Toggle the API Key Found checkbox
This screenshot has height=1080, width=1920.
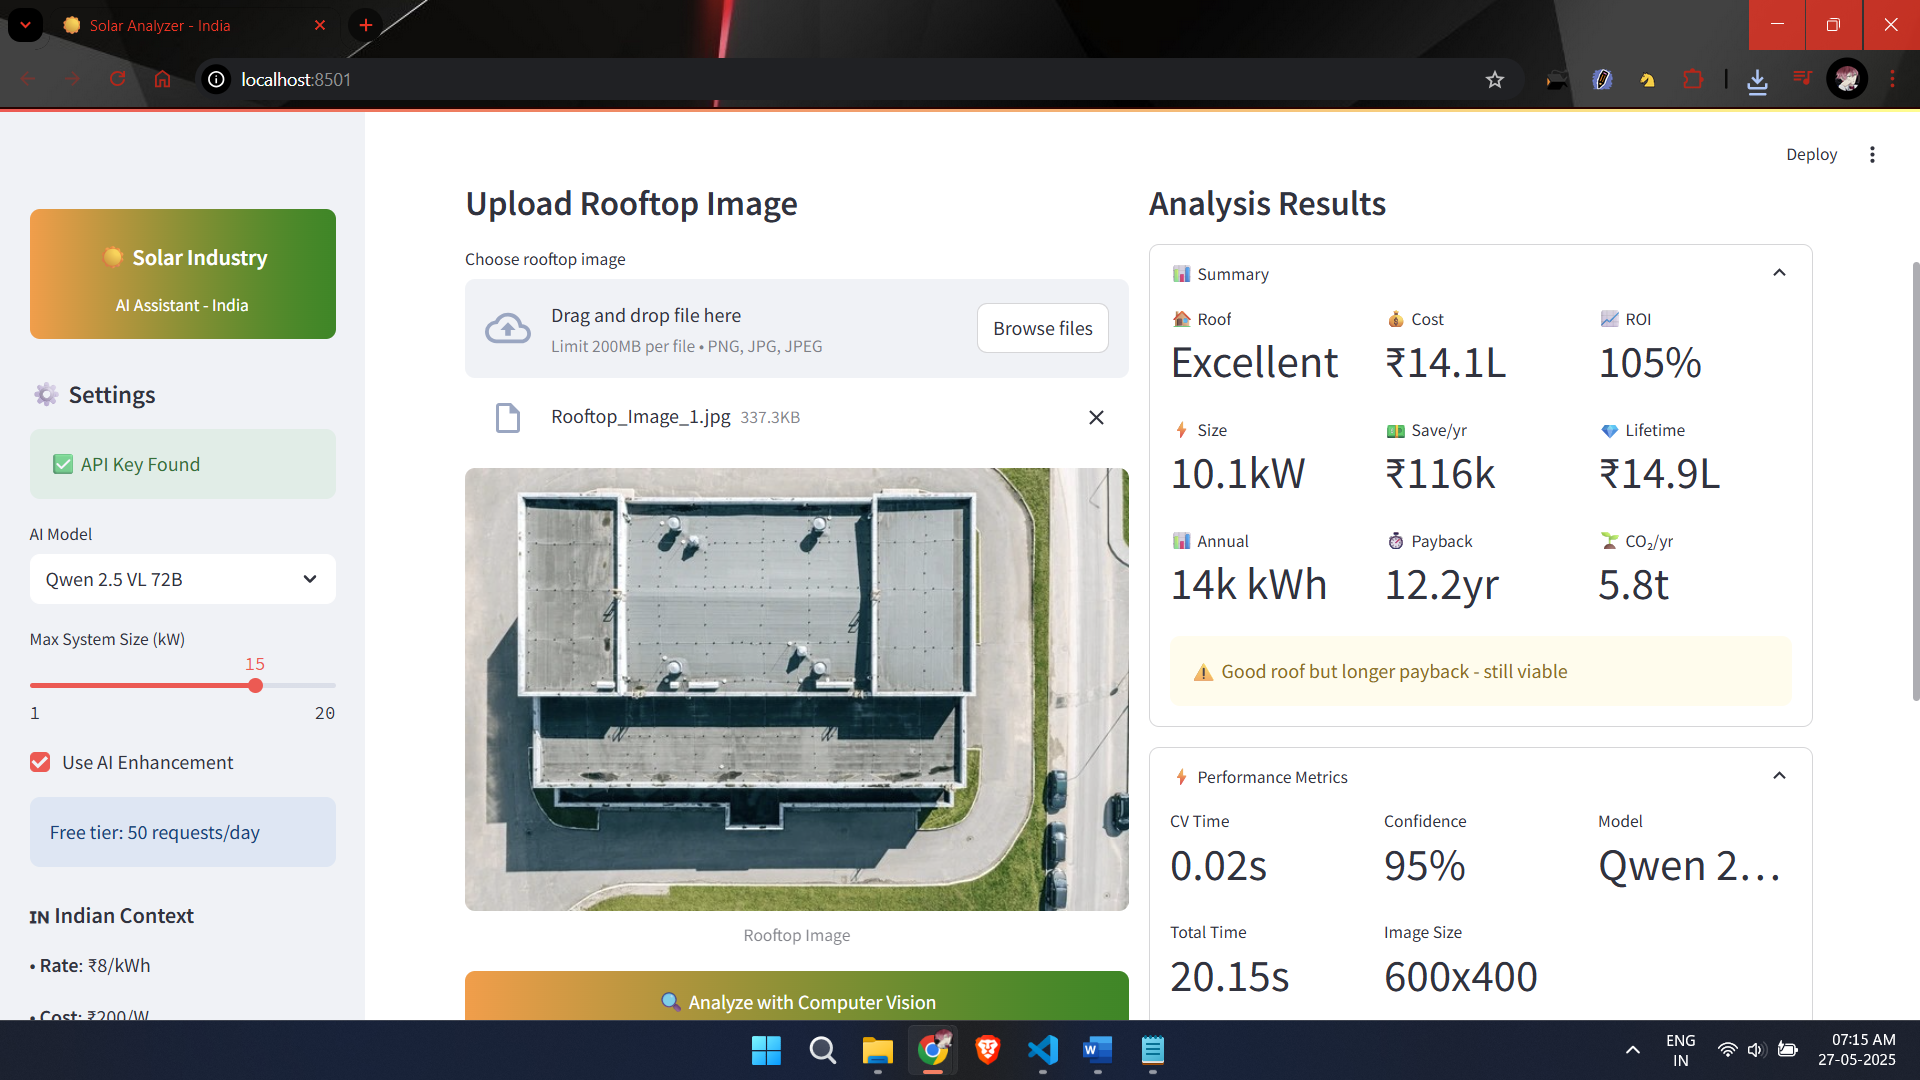coord(62,463)
